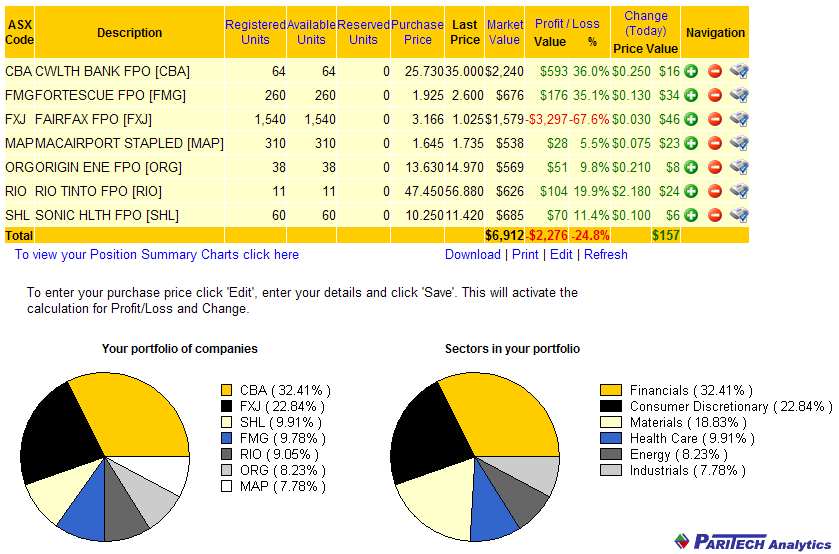This screenshot has height=554, width=839.
Task: Click the FXJ loss value -$3,297
Action: click(x=546, y=119)
